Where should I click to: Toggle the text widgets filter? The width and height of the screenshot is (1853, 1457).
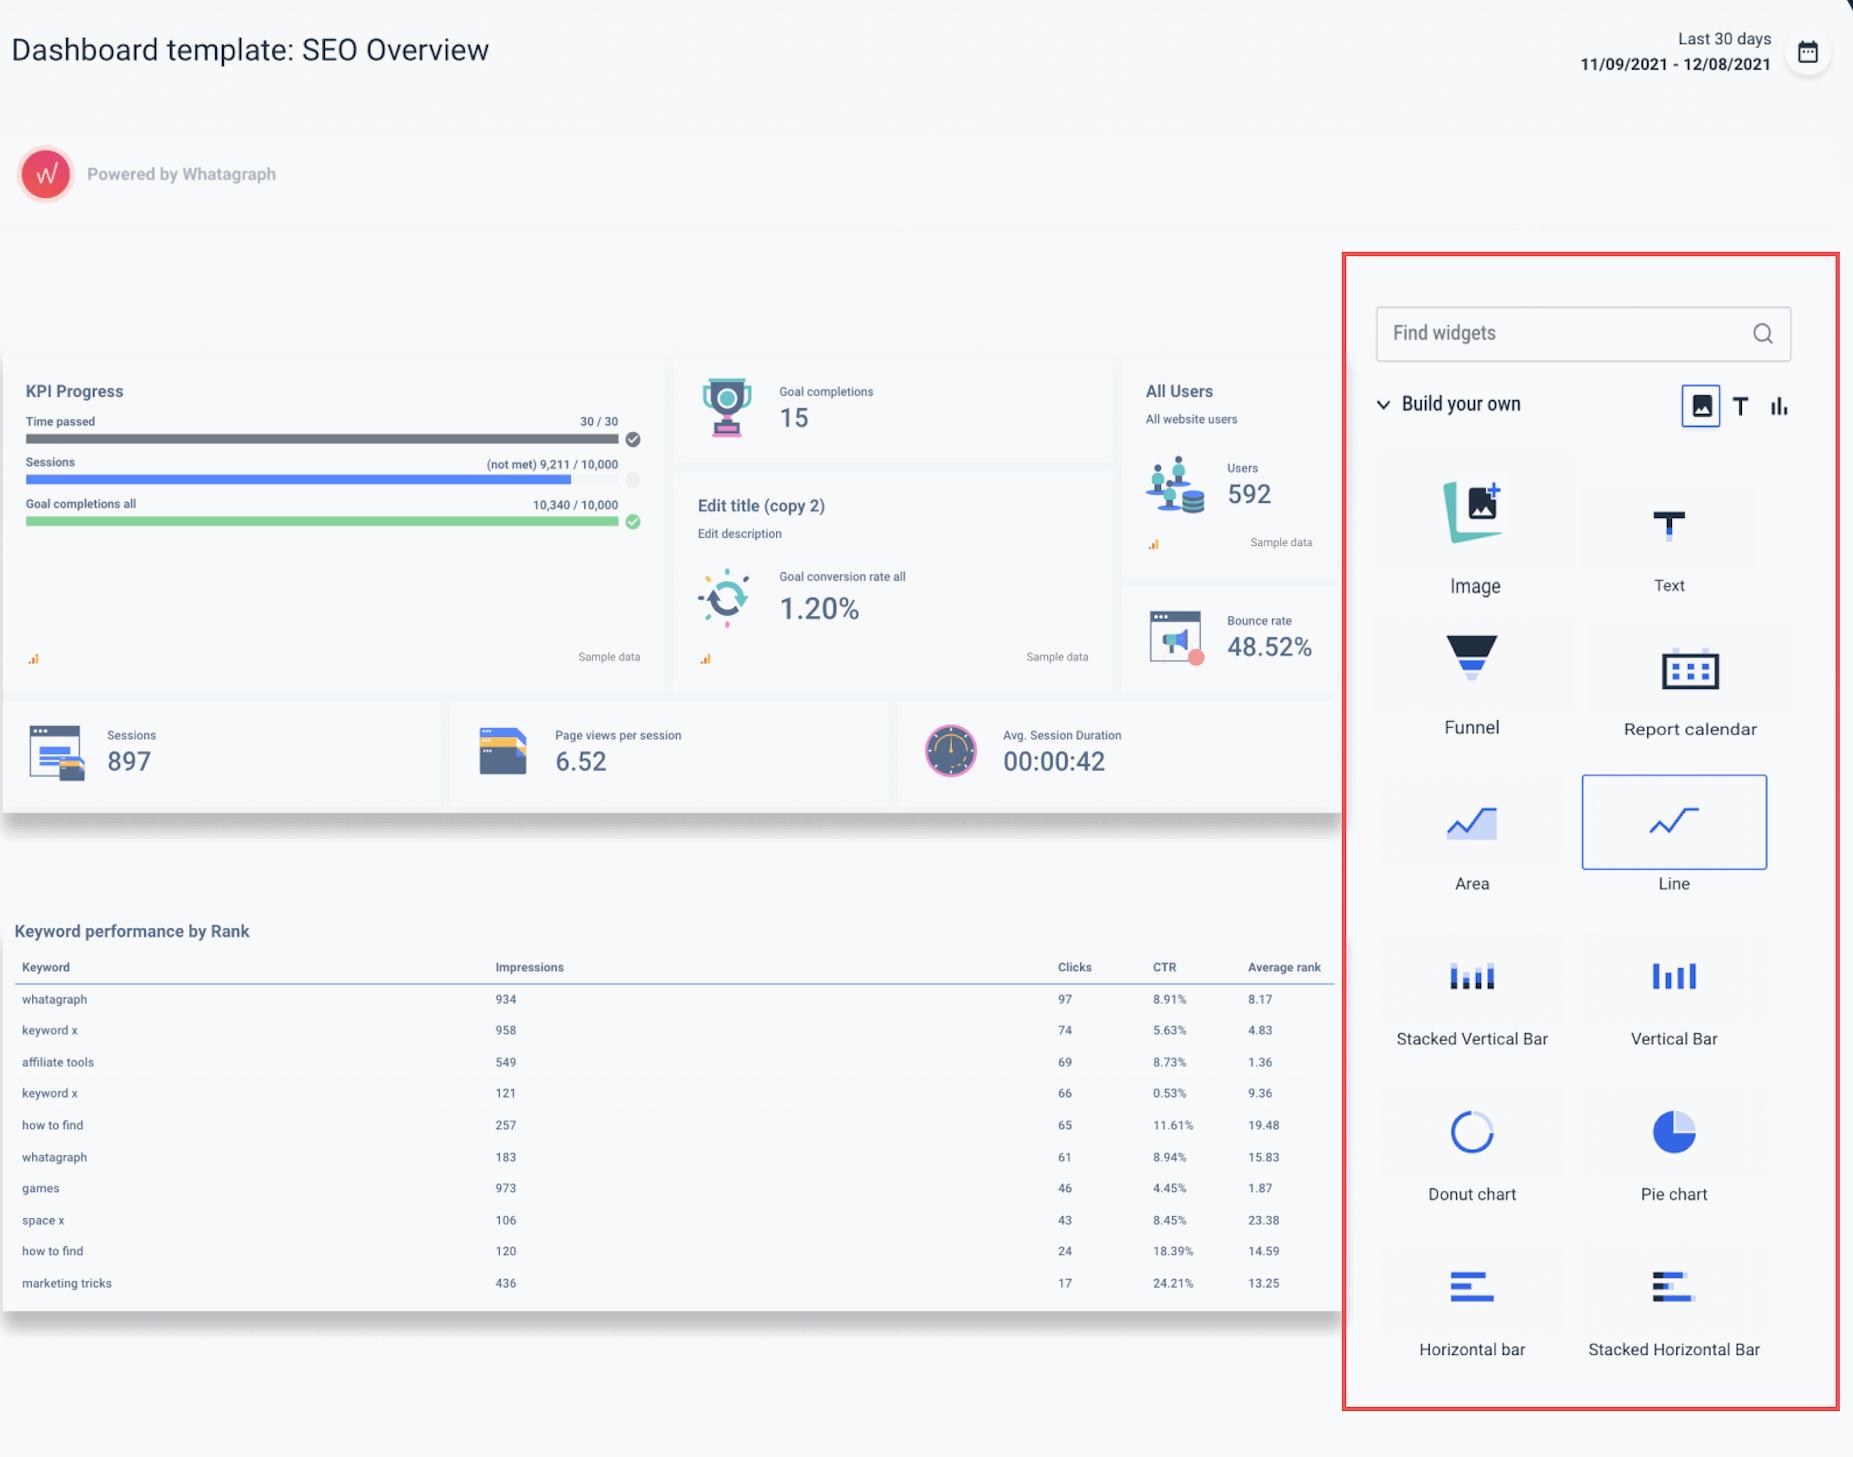pos(1740,406)
